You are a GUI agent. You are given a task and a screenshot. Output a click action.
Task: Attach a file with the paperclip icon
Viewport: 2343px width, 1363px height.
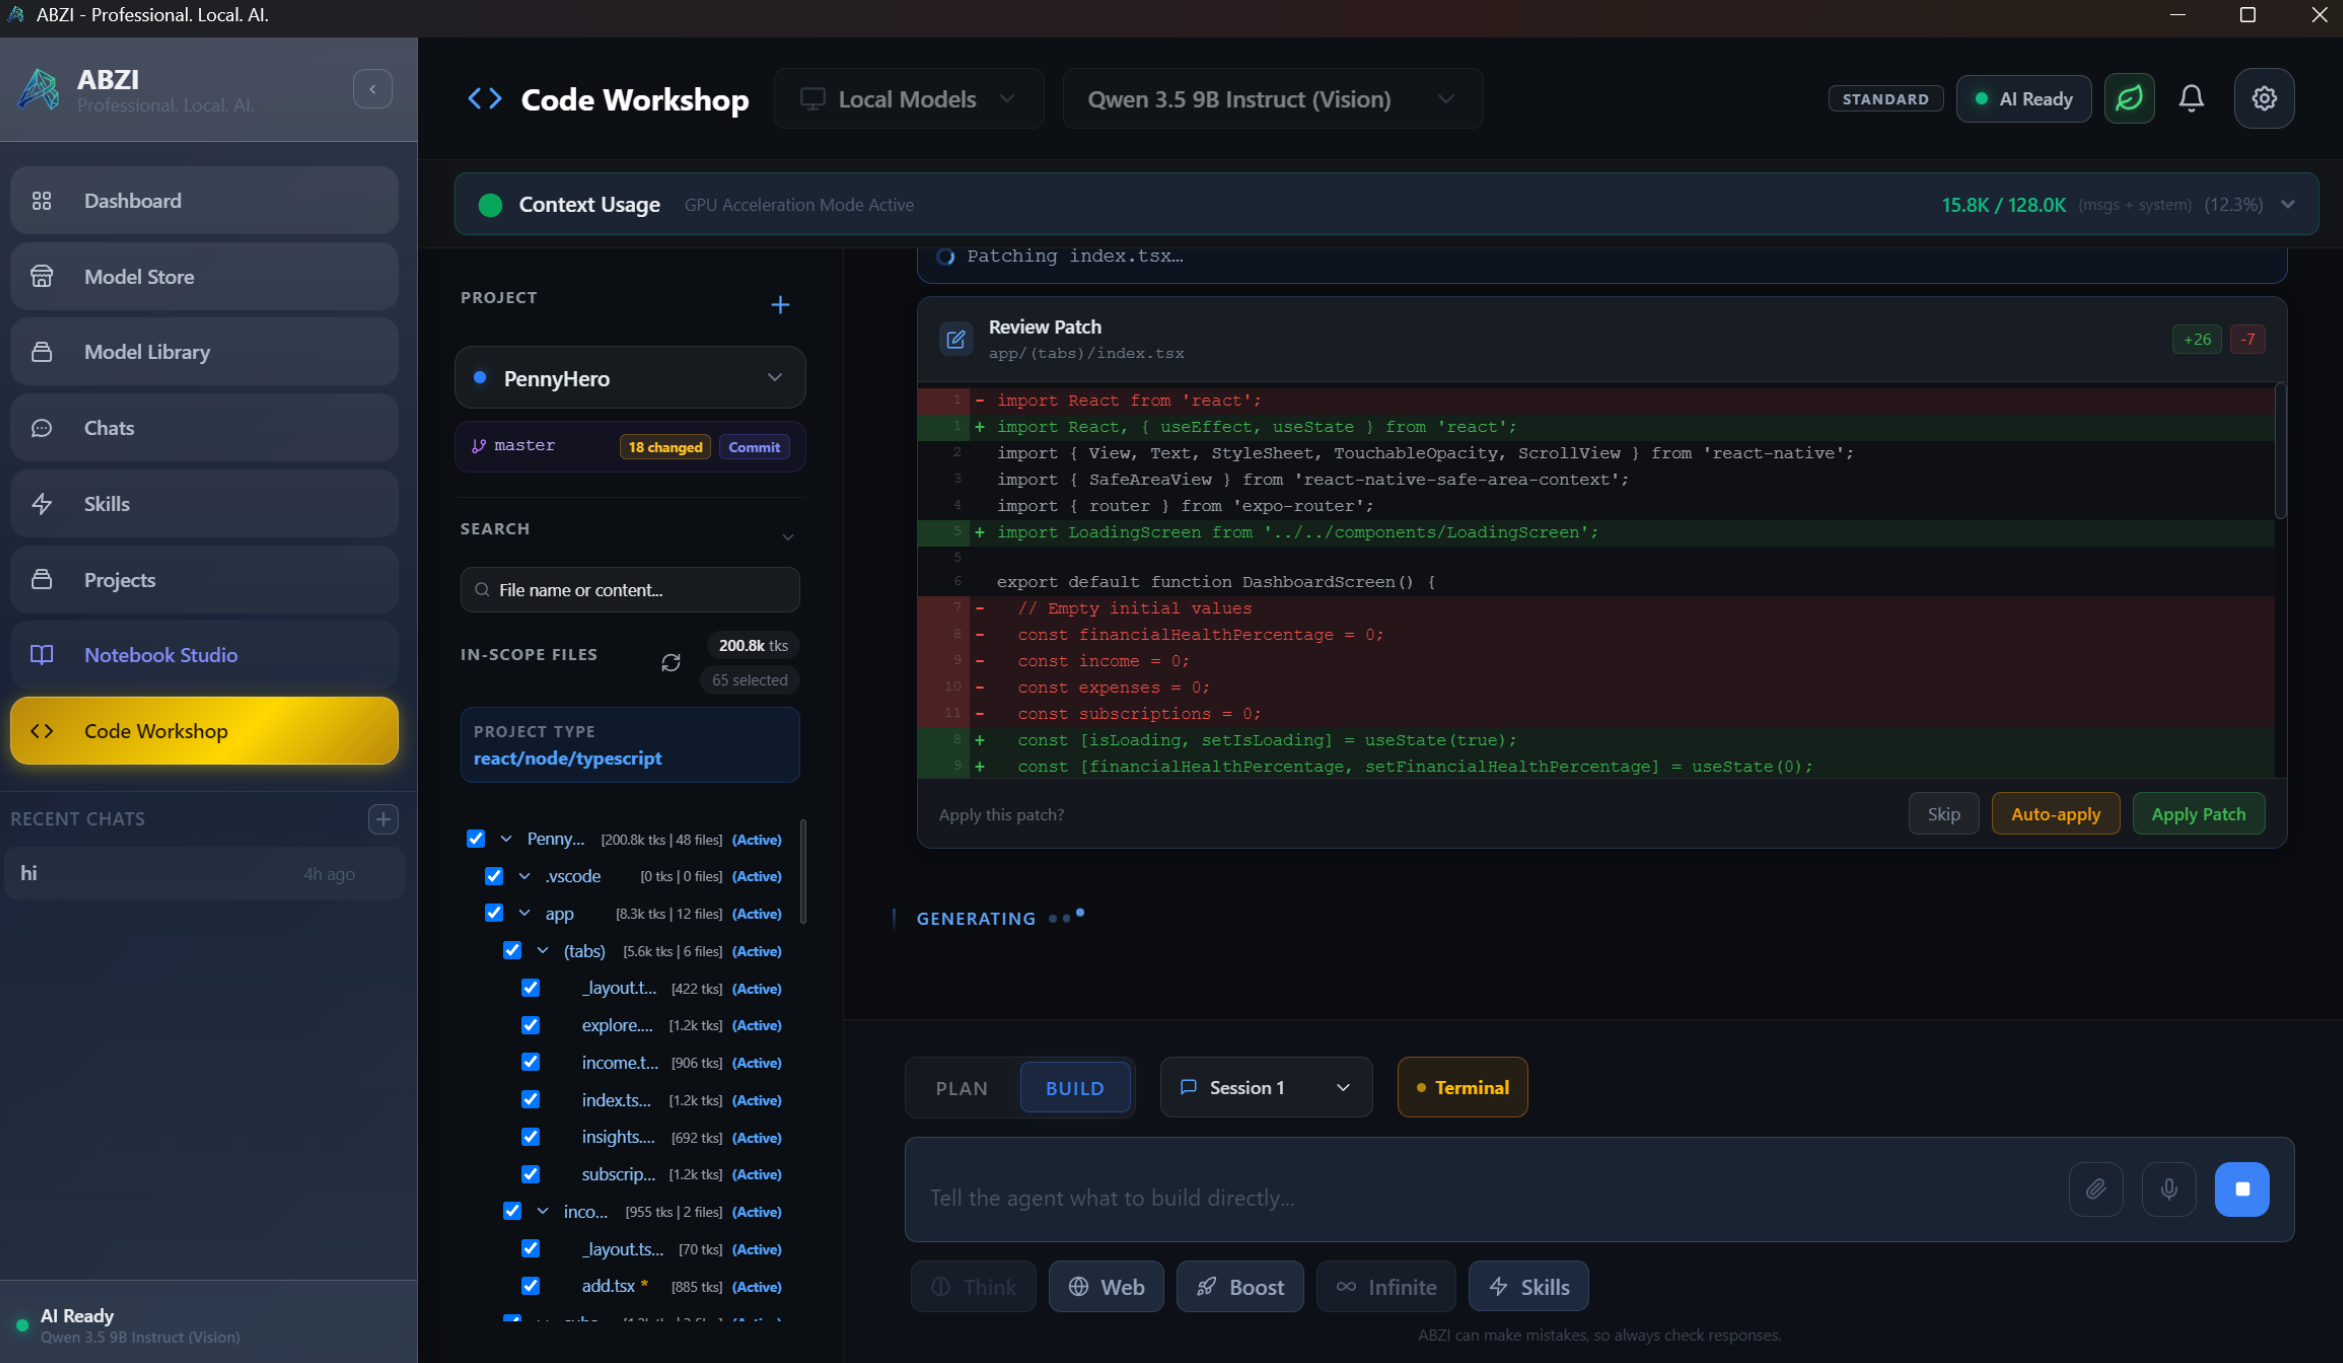(x=2096, y=1189)
